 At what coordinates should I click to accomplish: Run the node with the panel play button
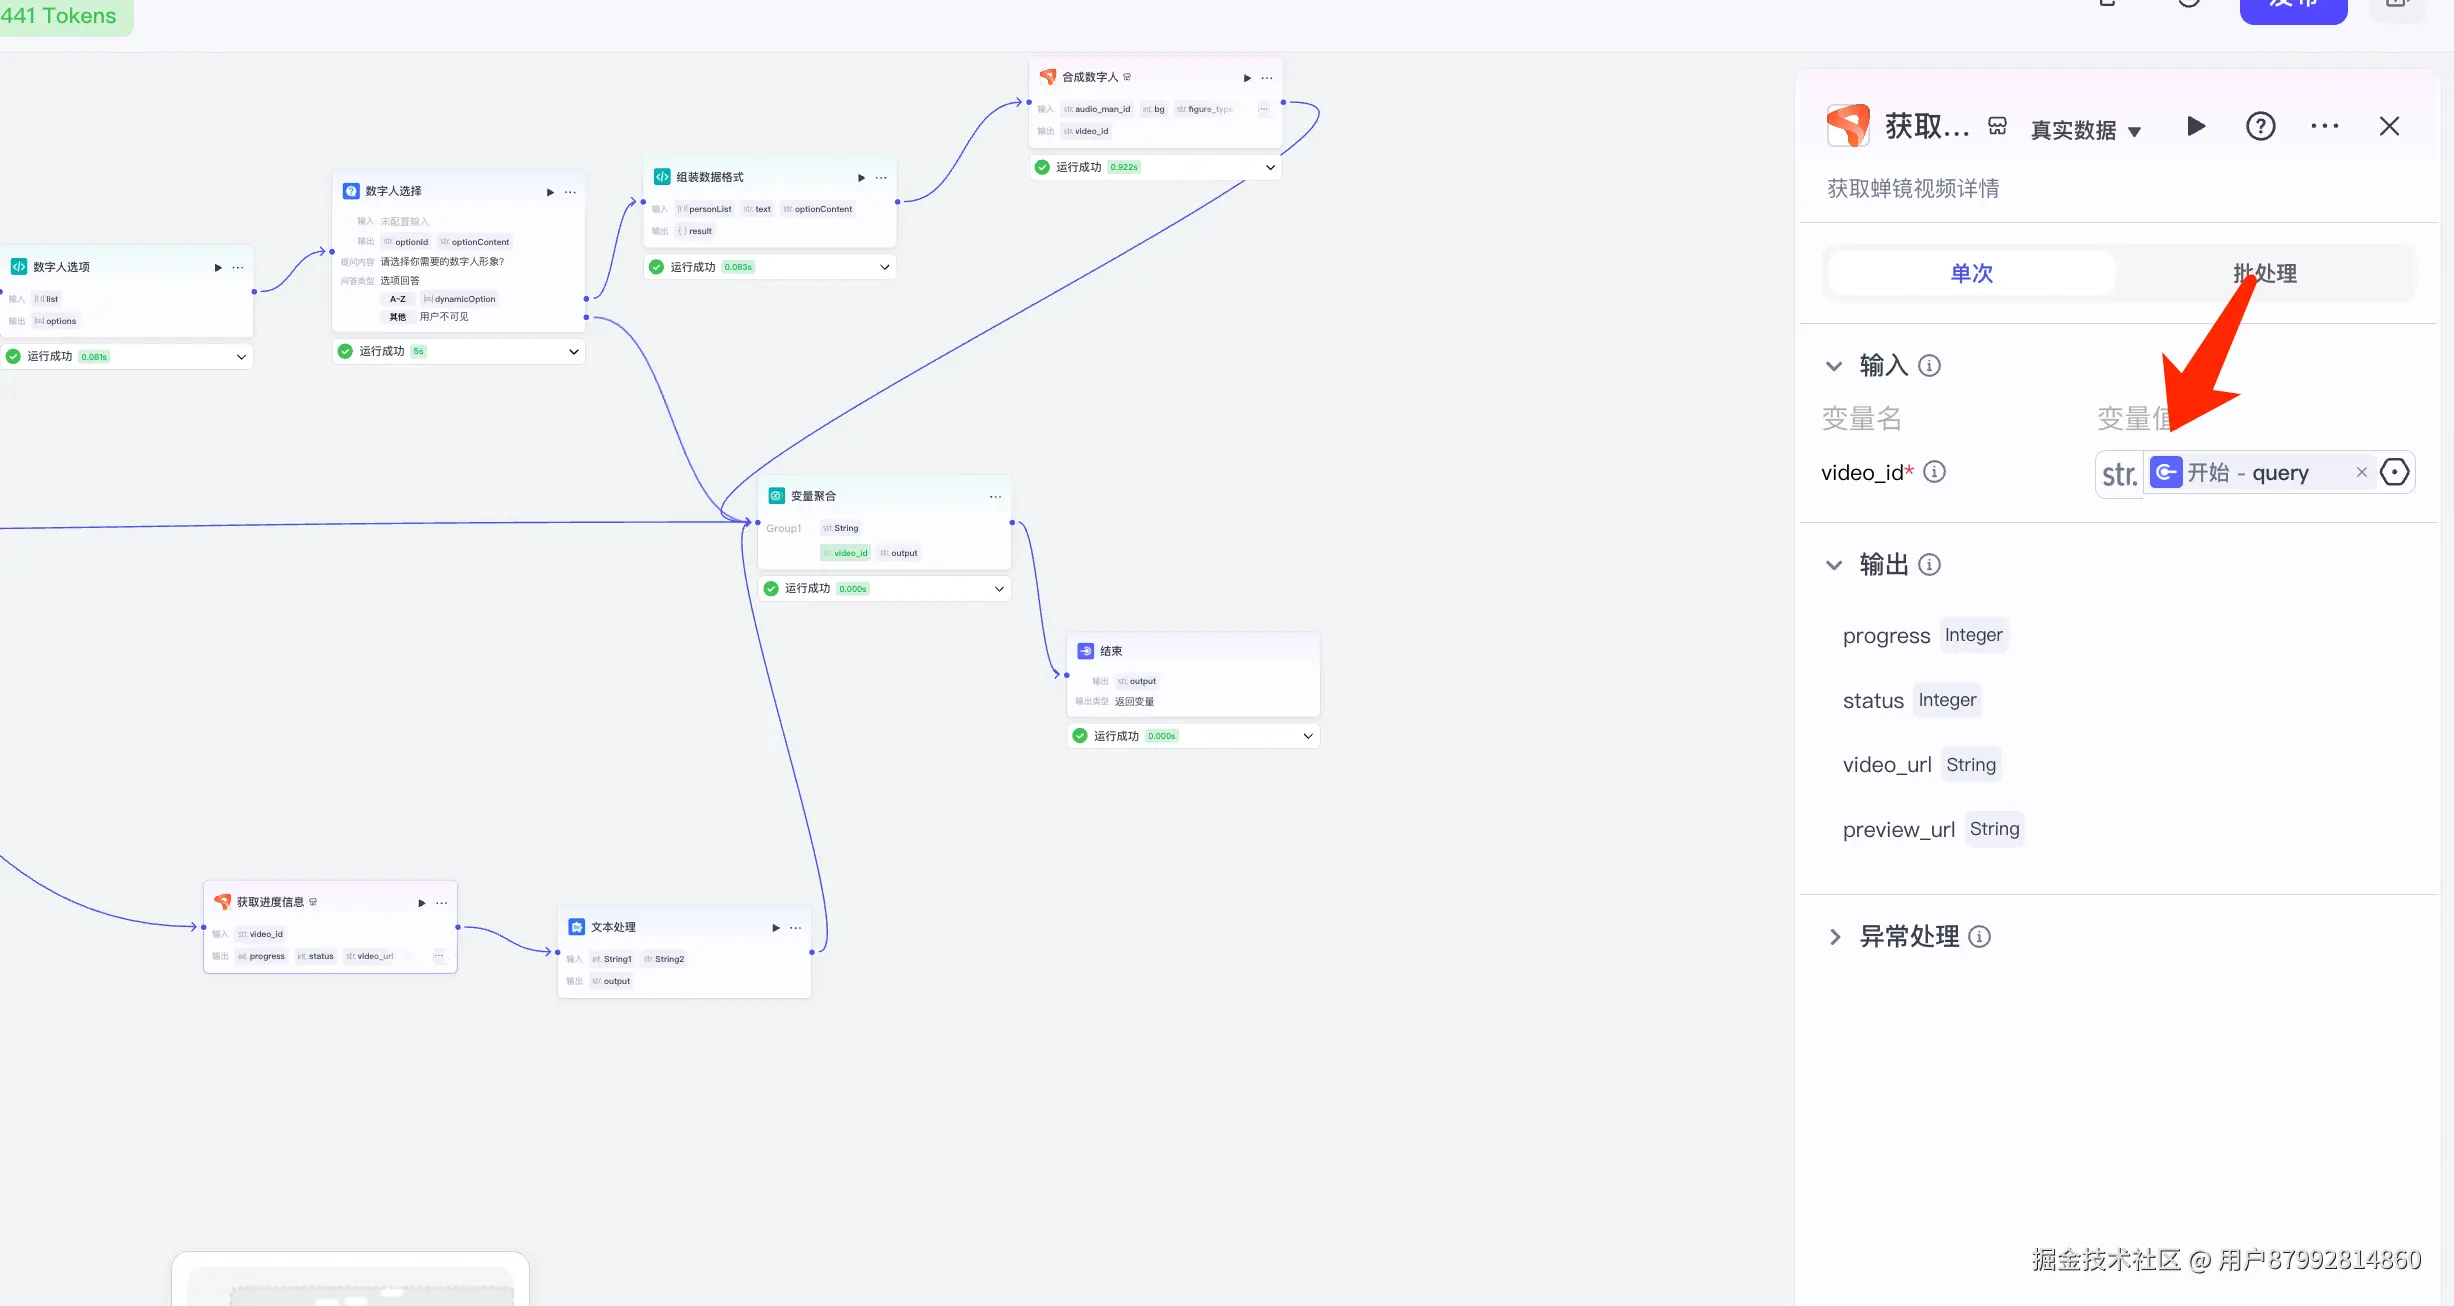[x=2196, y=127]
